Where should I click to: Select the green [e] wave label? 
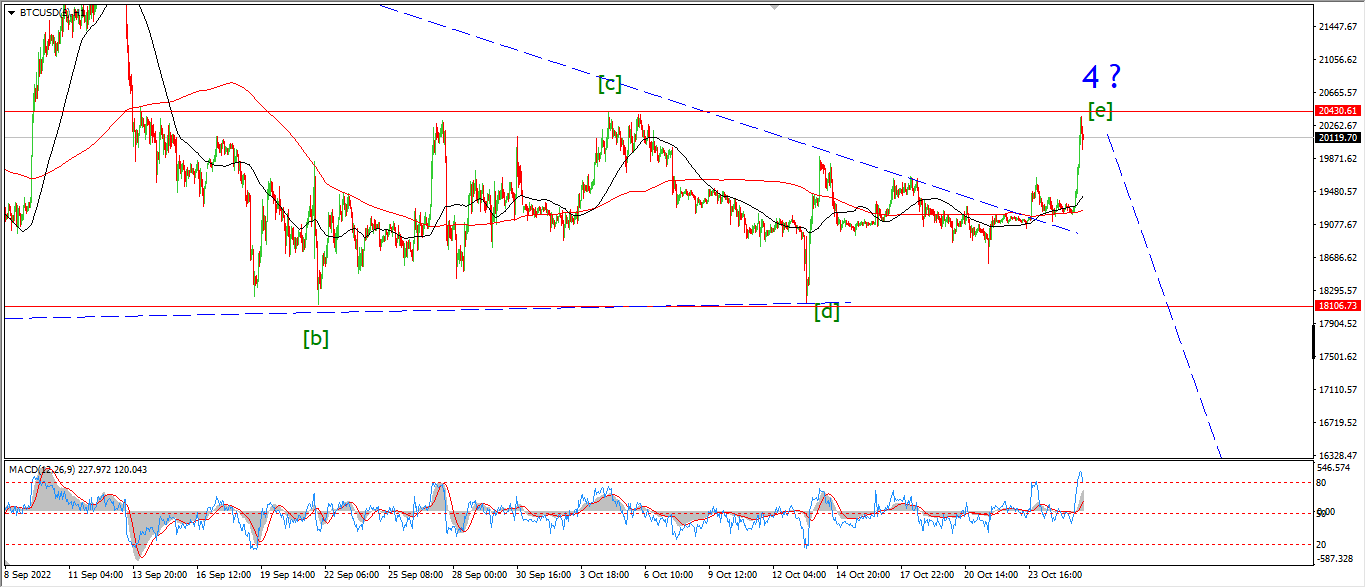pos(1100,111)
